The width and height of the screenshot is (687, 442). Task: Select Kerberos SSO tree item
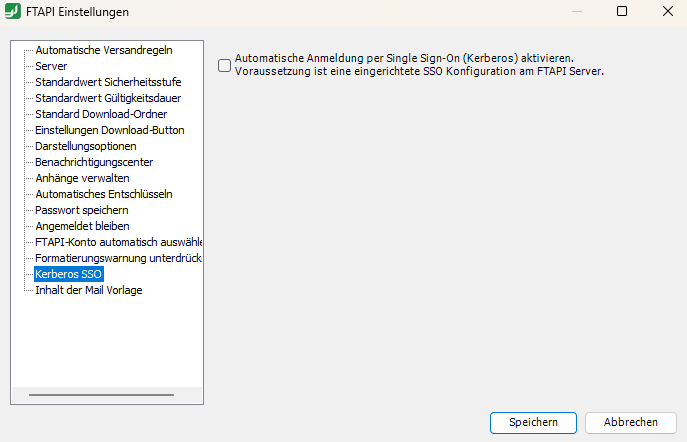pyautogui.click(x=68, y=274)
